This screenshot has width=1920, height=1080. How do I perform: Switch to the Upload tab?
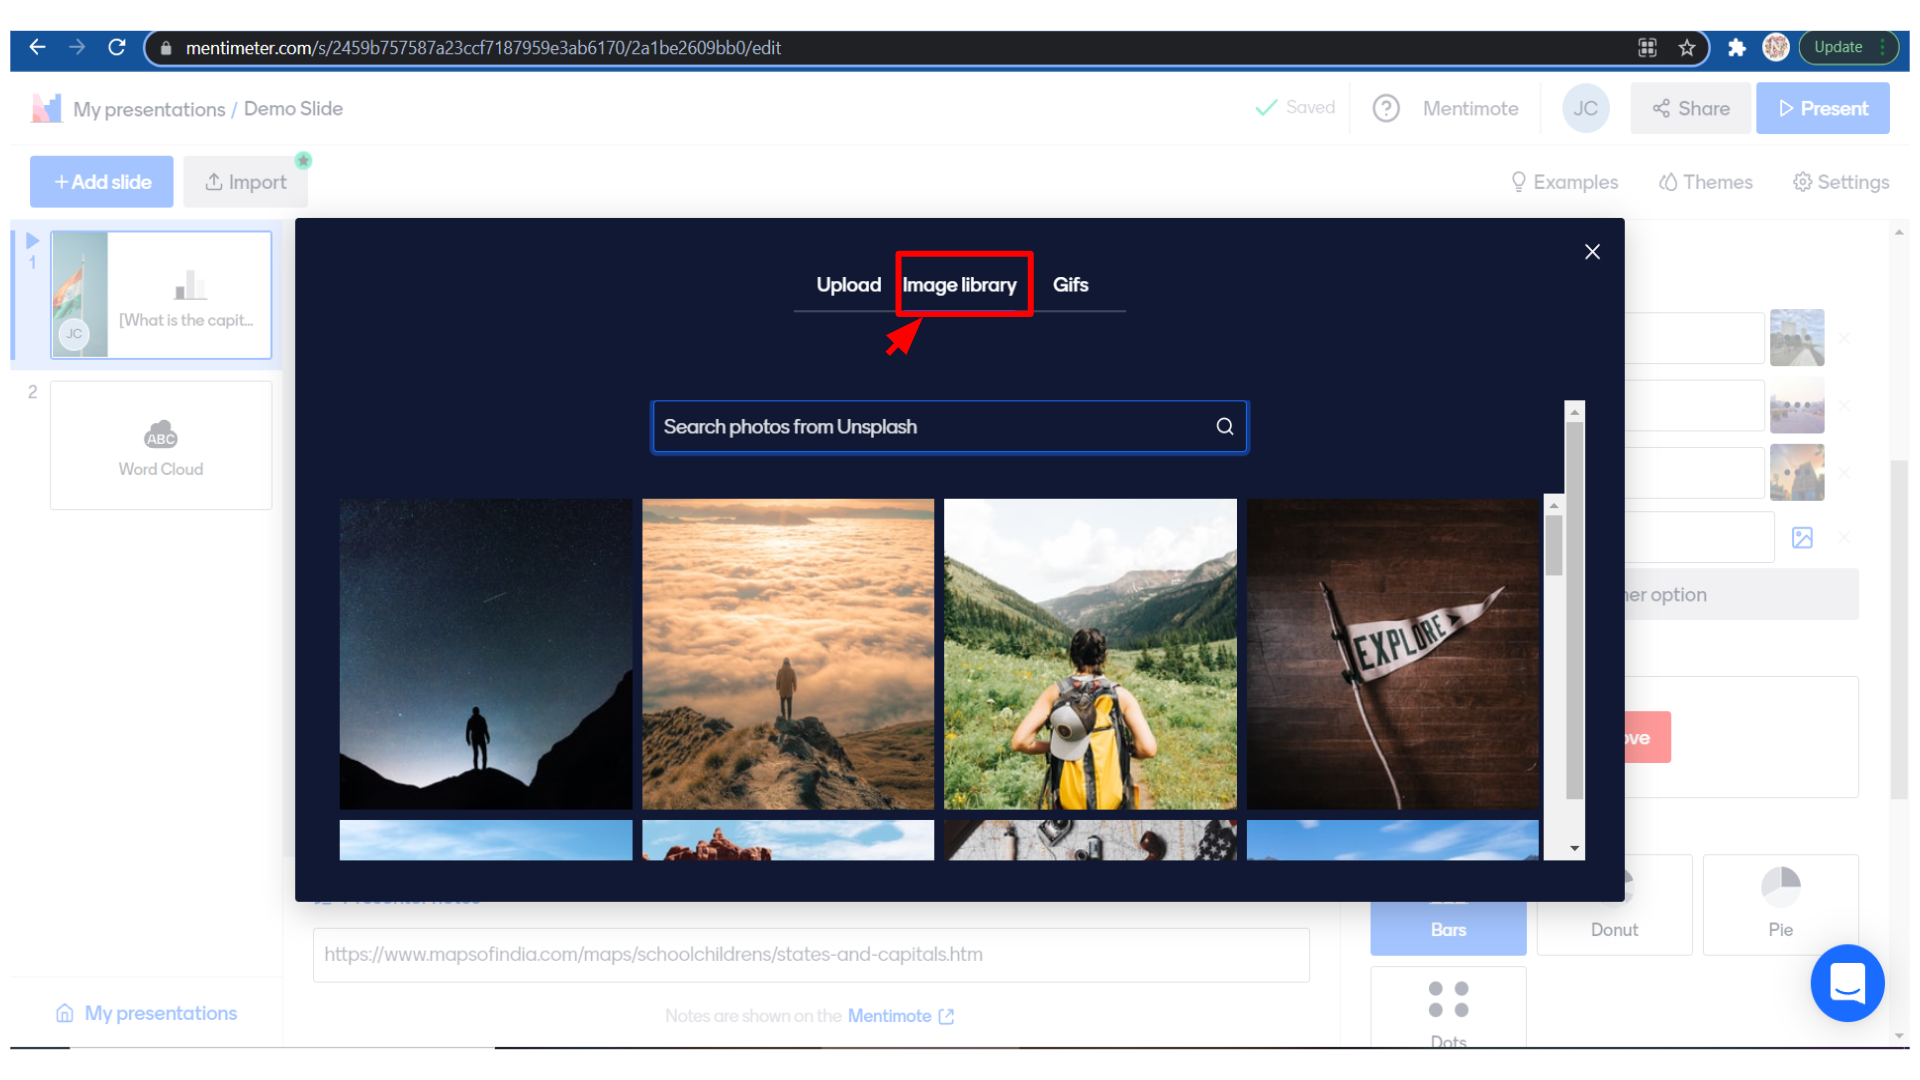pos(848,285)
